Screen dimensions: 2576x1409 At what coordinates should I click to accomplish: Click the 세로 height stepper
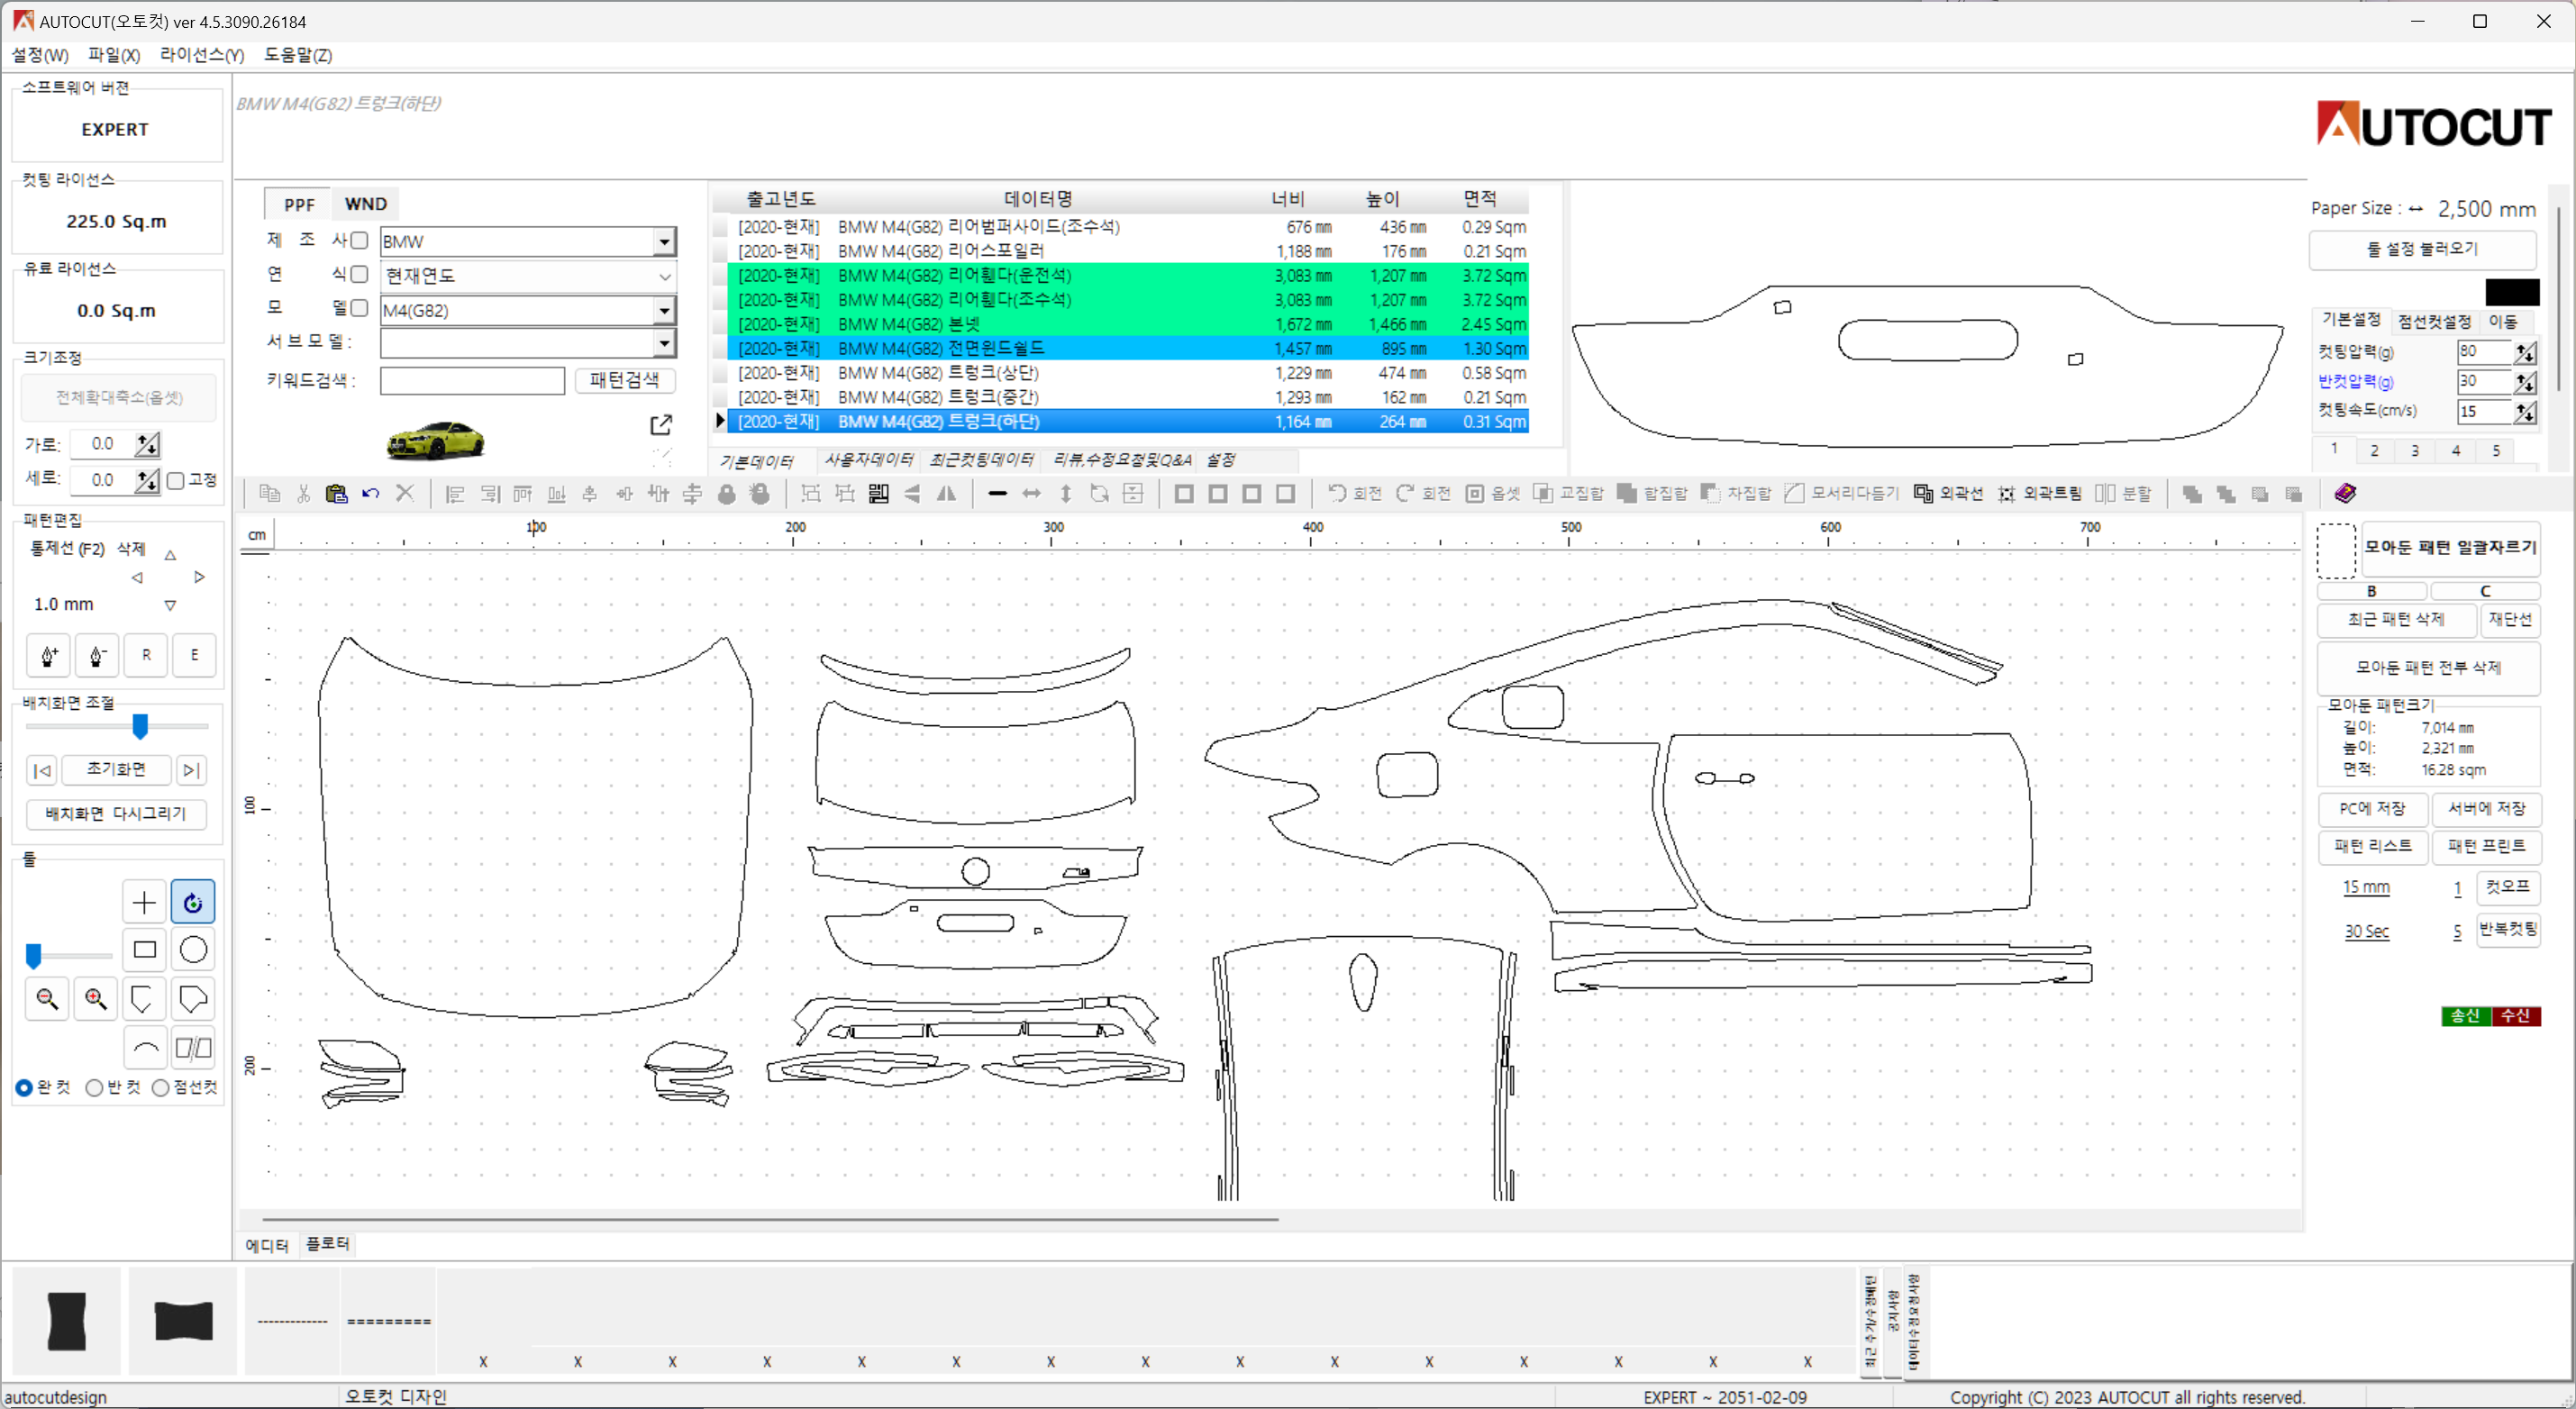tap(148, 480)
